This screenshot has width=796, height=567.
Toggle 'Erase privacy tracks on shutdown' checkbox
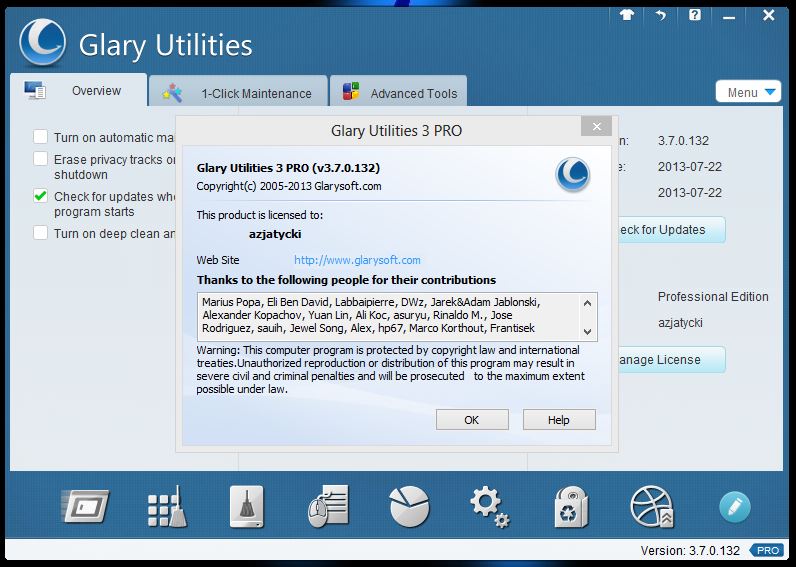coord(41,158)
